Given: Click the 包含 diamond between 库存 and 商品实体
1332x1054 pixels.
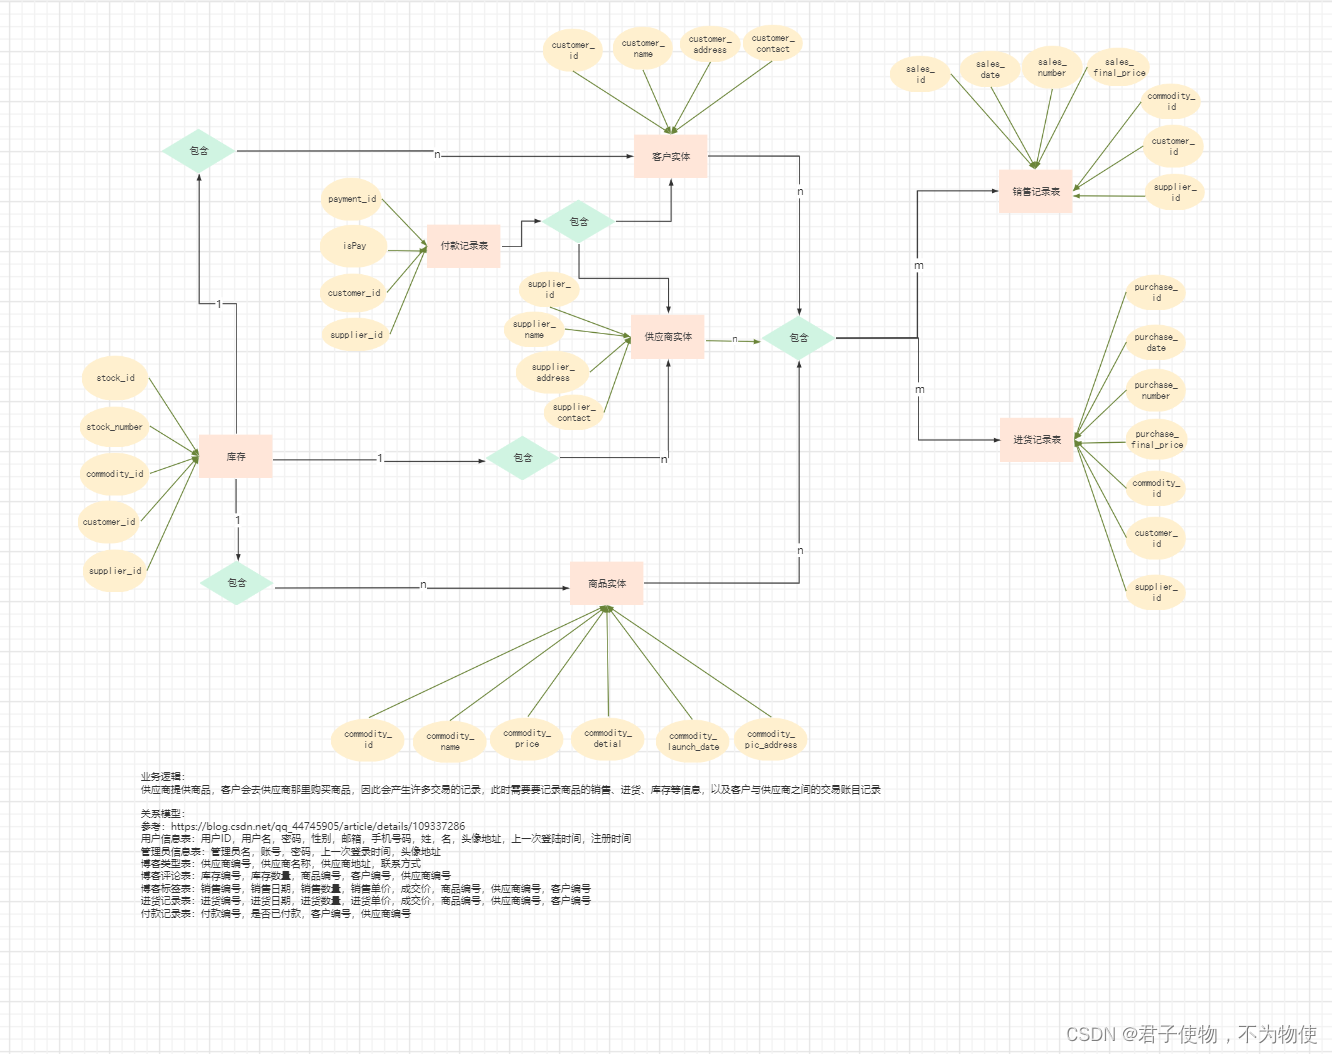Looking at the screenshot, I should 237,582.
